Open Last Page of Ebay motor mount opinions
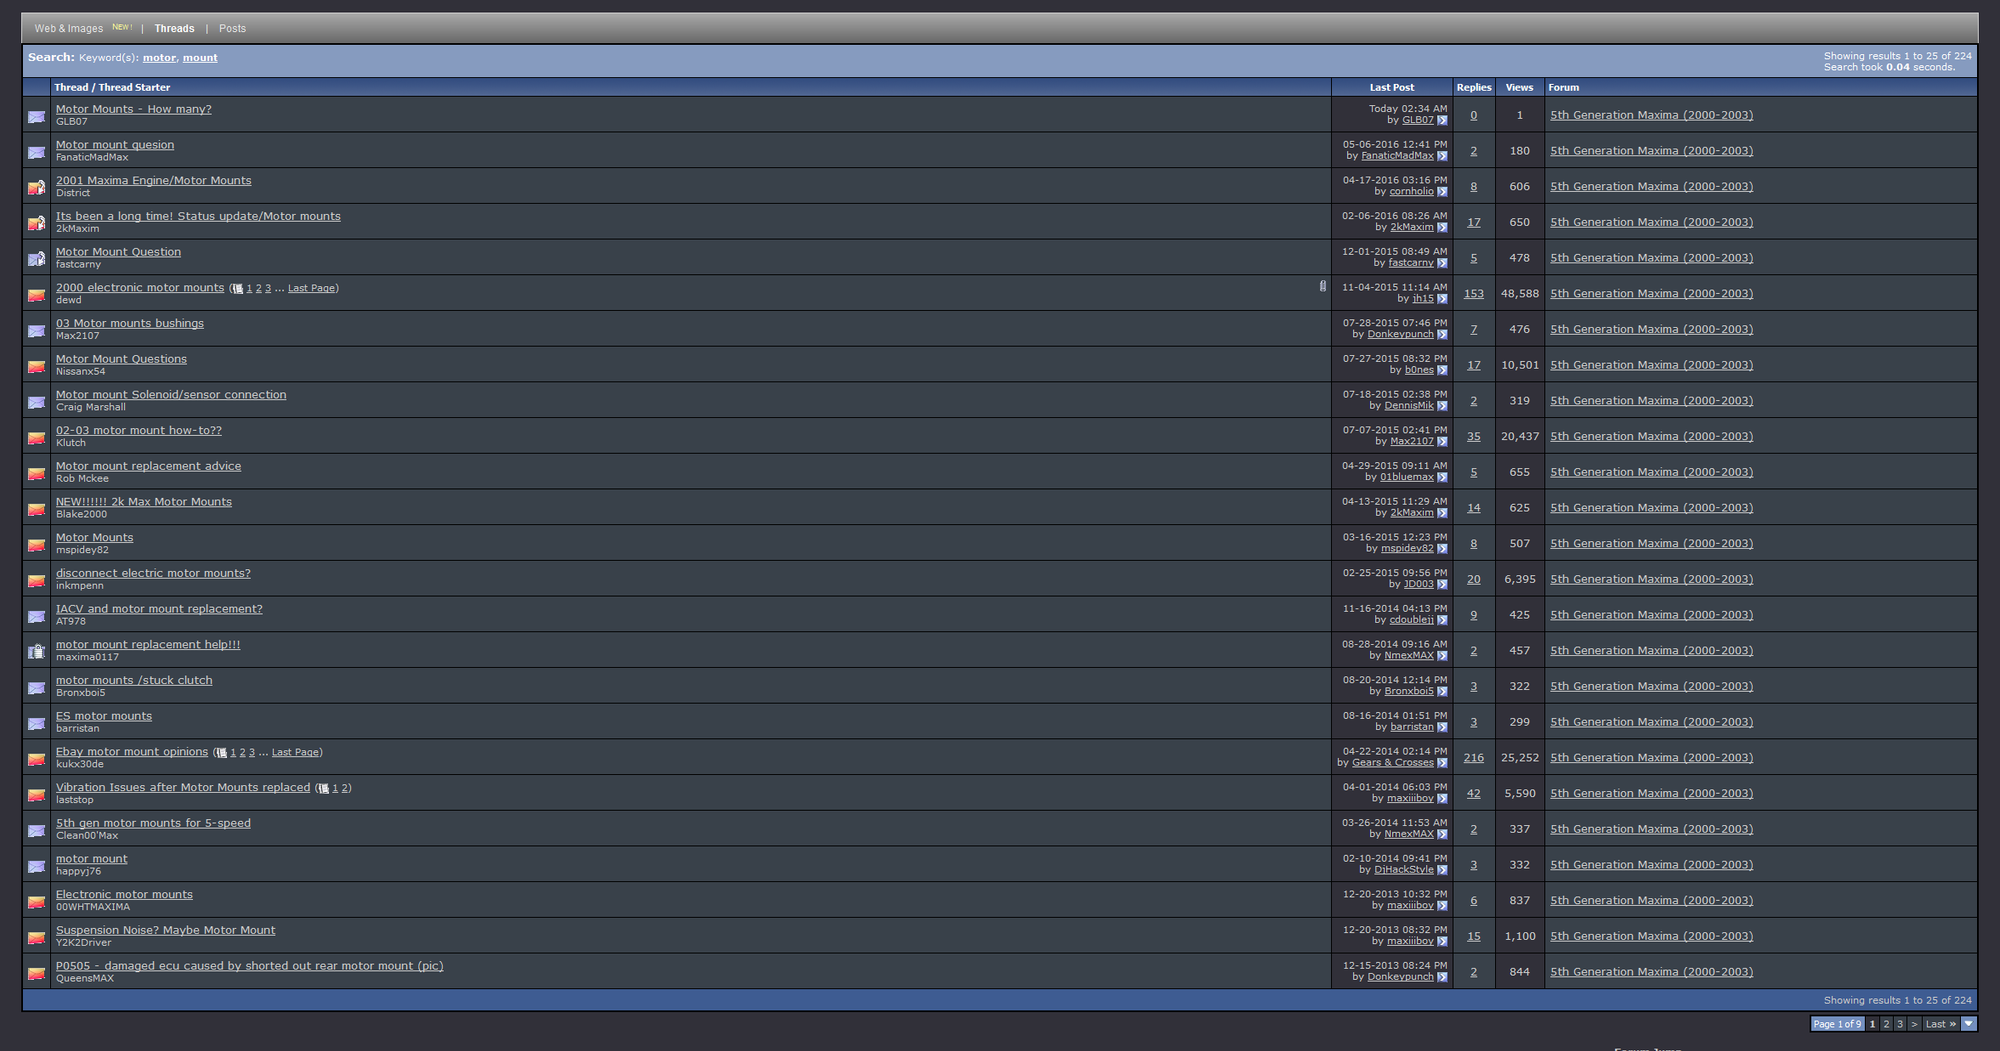 (x=295, y=752)
